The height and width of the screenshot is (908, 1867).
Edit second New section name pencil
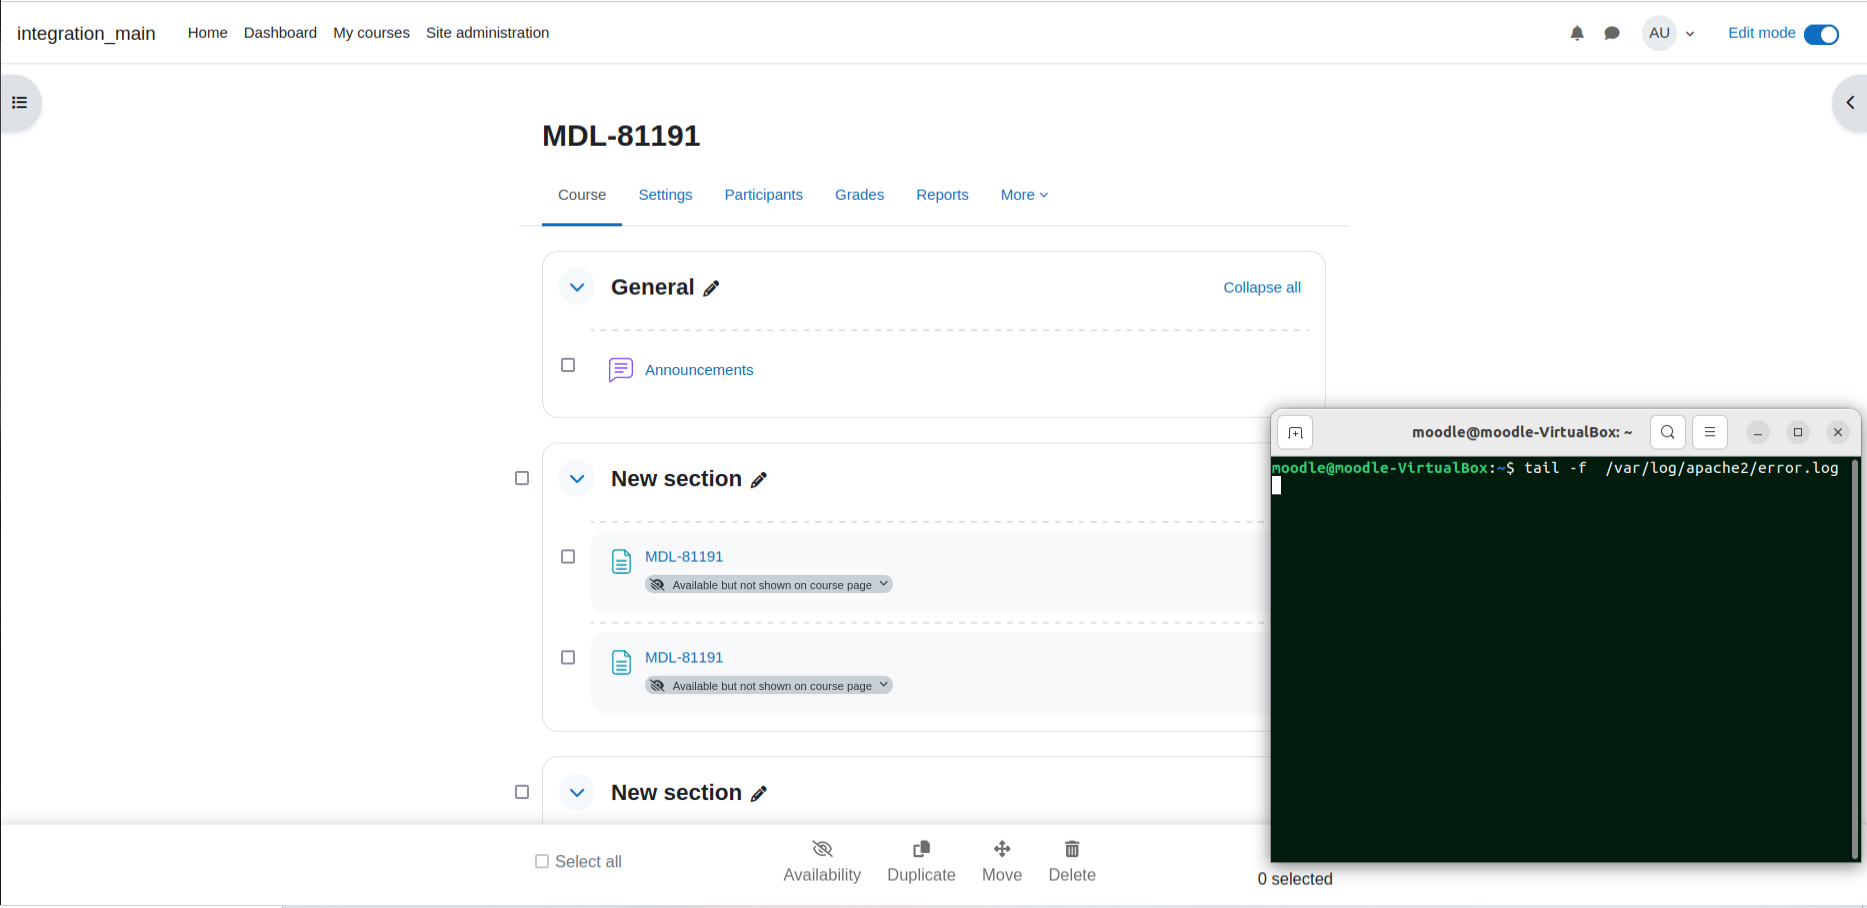click(759, 794)
